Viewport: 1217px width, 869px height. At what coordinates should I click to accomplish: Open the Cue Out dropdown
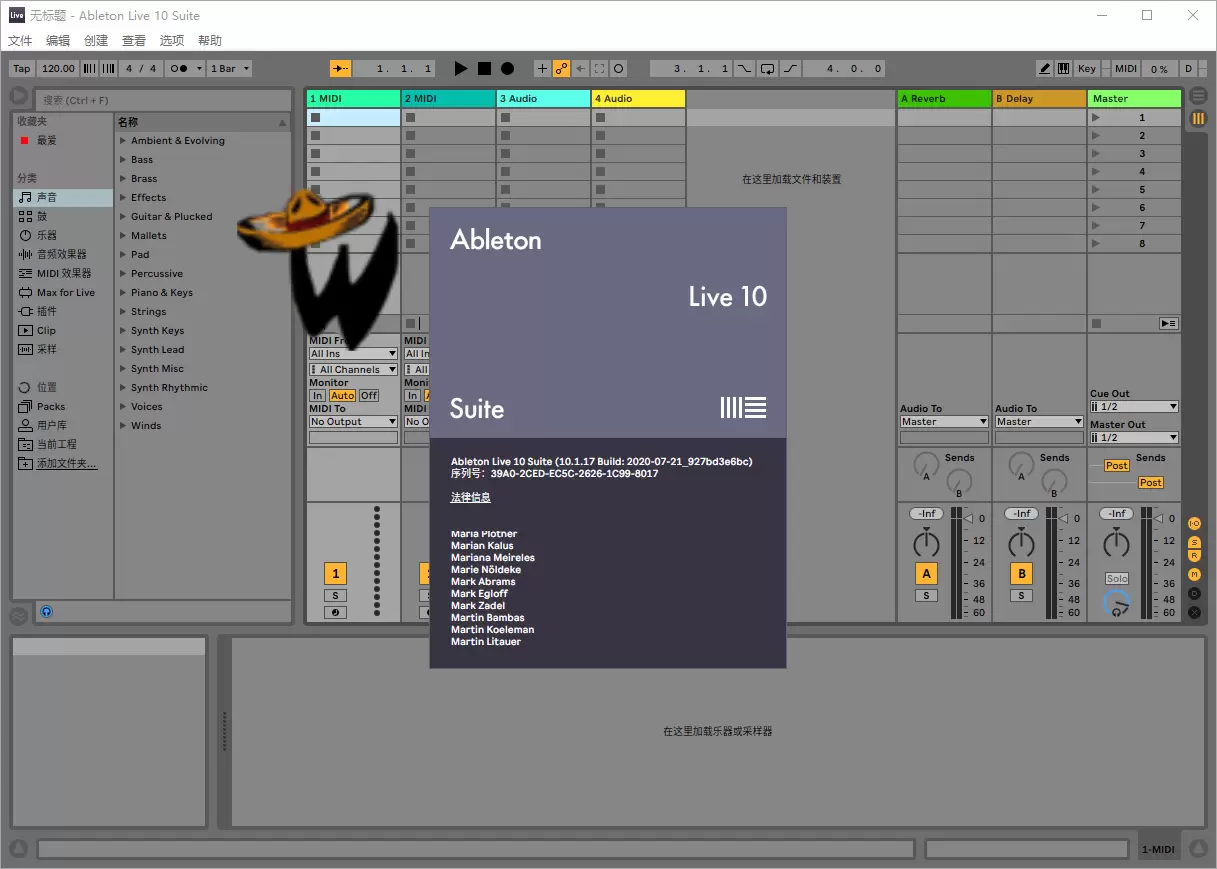pos(1134,407)
